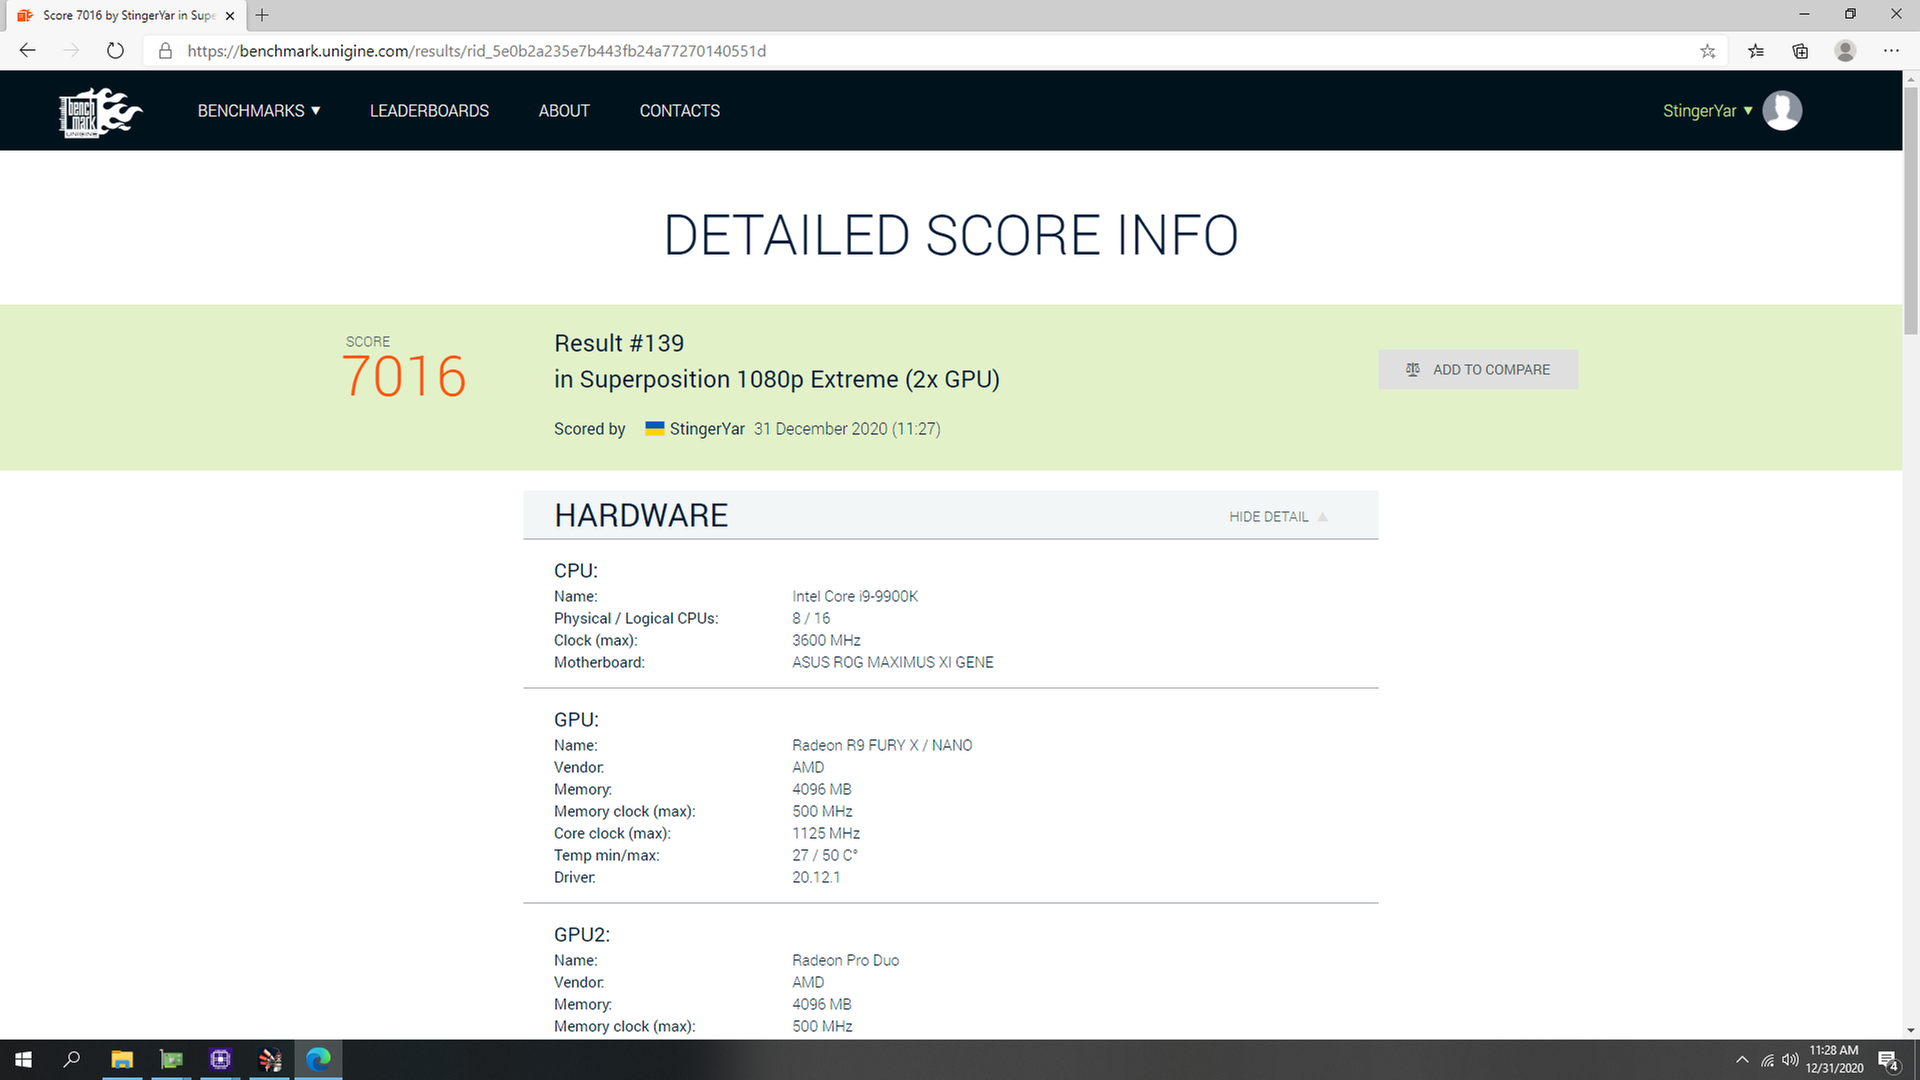
Task: Click the user avatar in site header
Action: [1782, 111]
